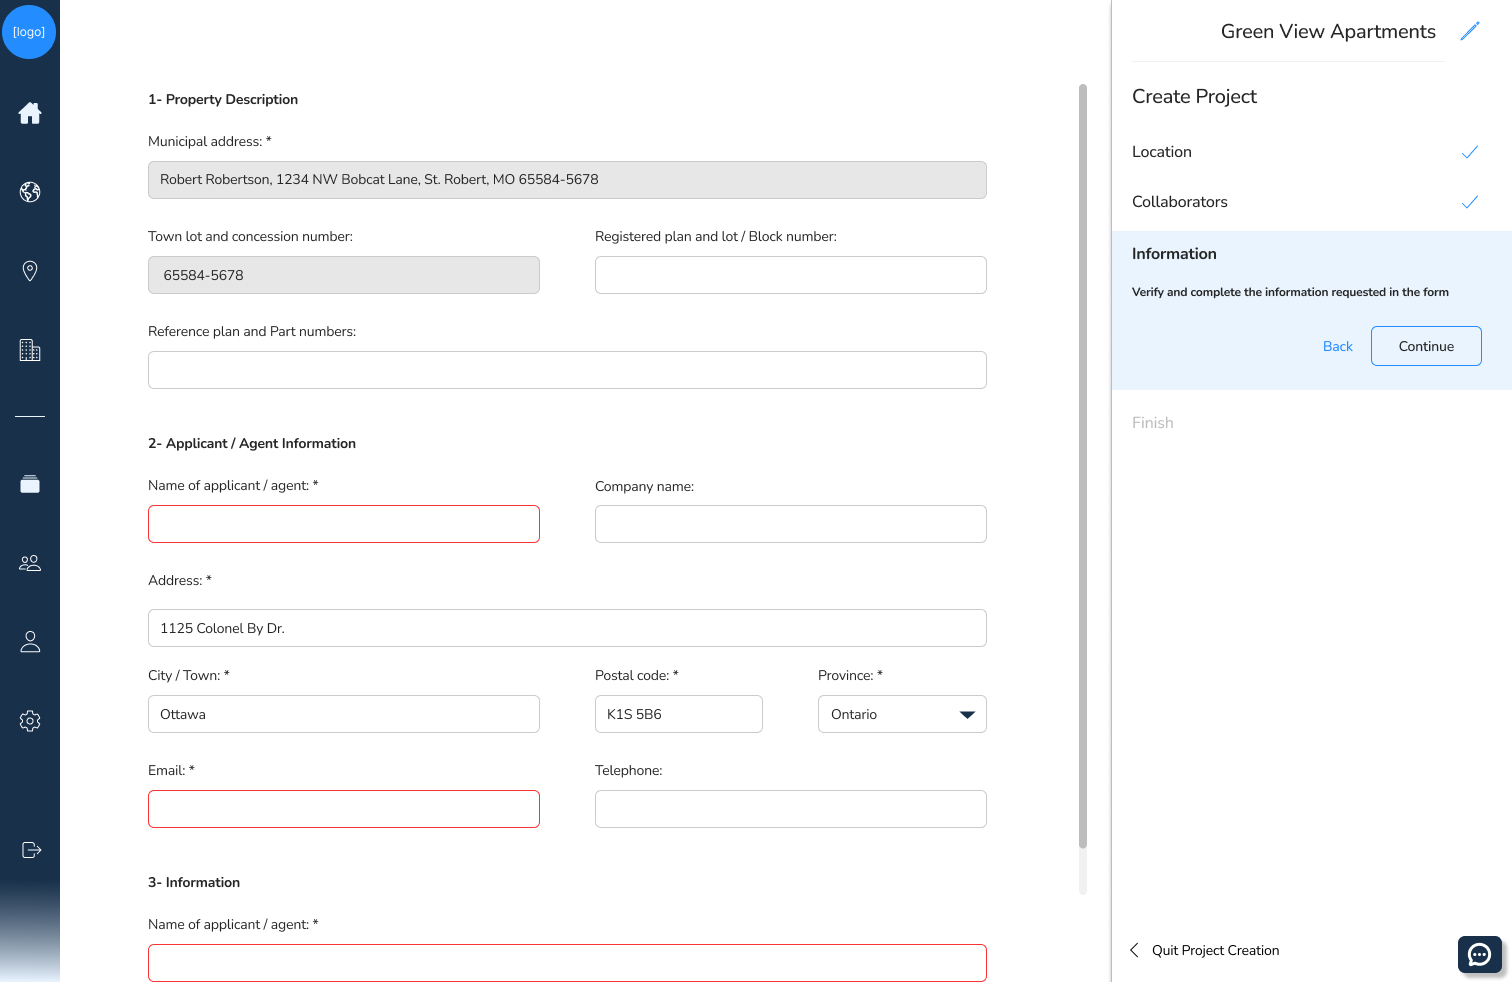Open the chat support bubble icon
The width and height of the screenshot is (1512, 982).
pyautogui.click(x=1480, y=955)
